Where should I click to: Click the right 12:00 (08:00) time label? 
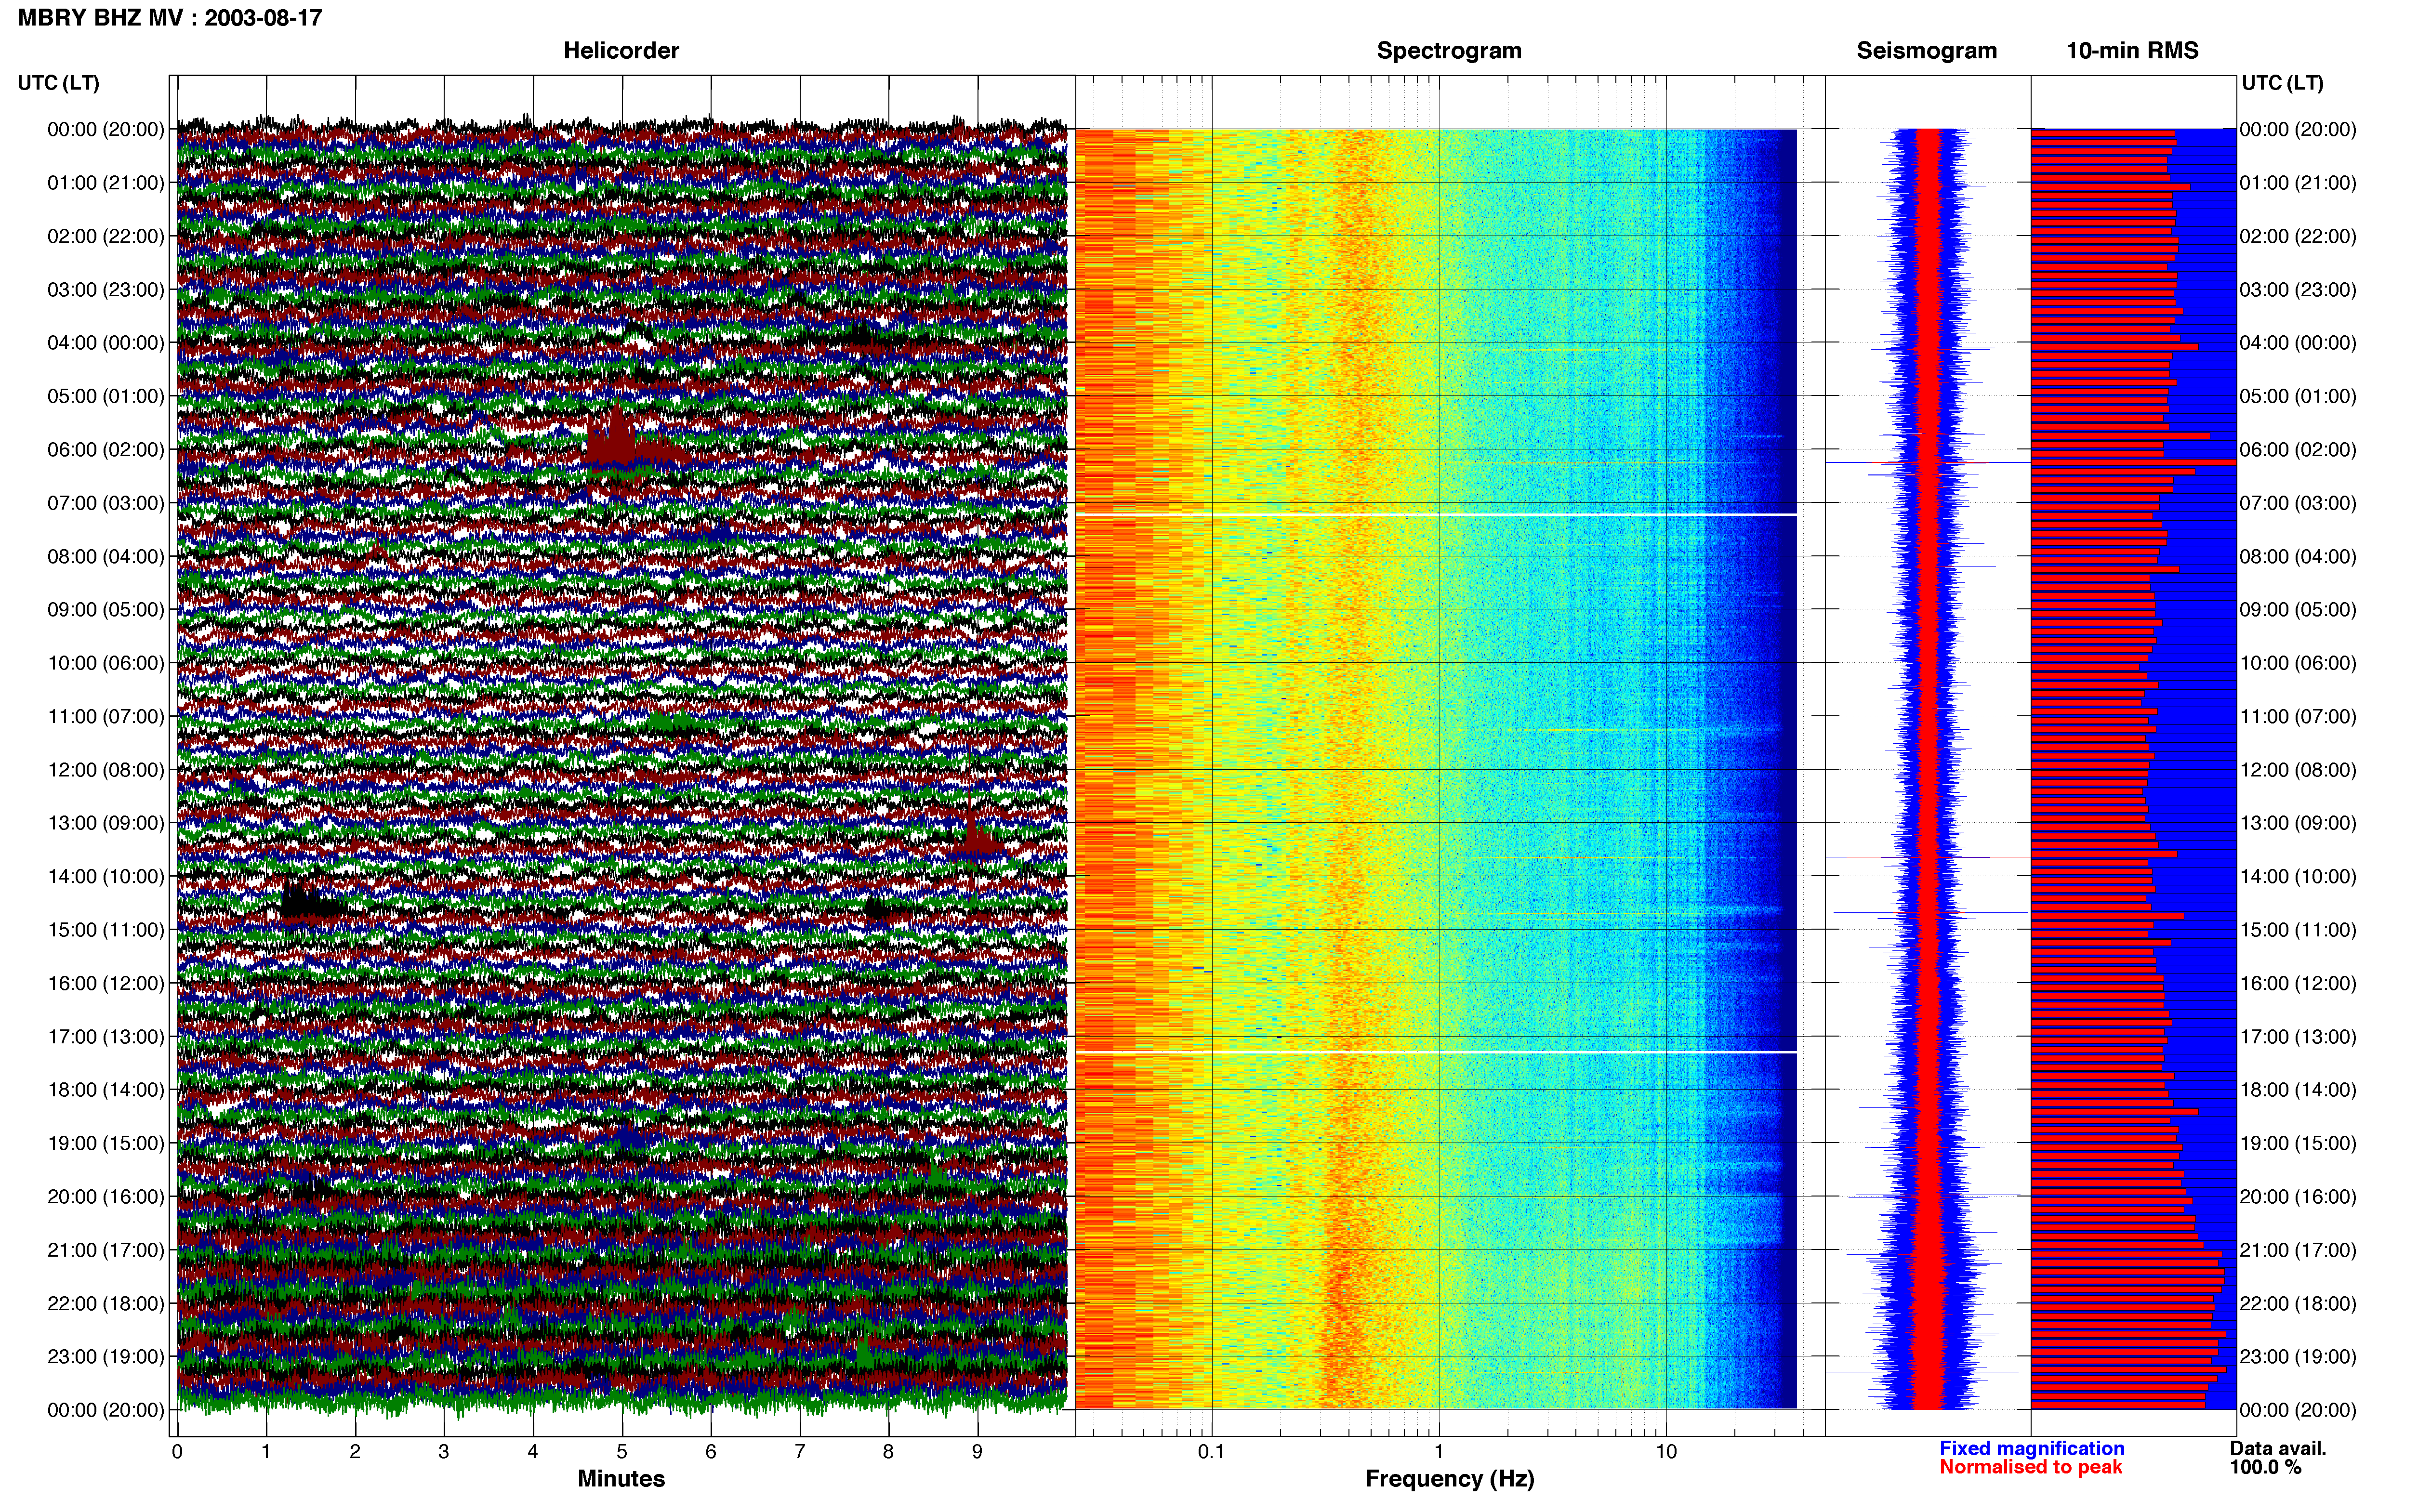coord(2298,770)
